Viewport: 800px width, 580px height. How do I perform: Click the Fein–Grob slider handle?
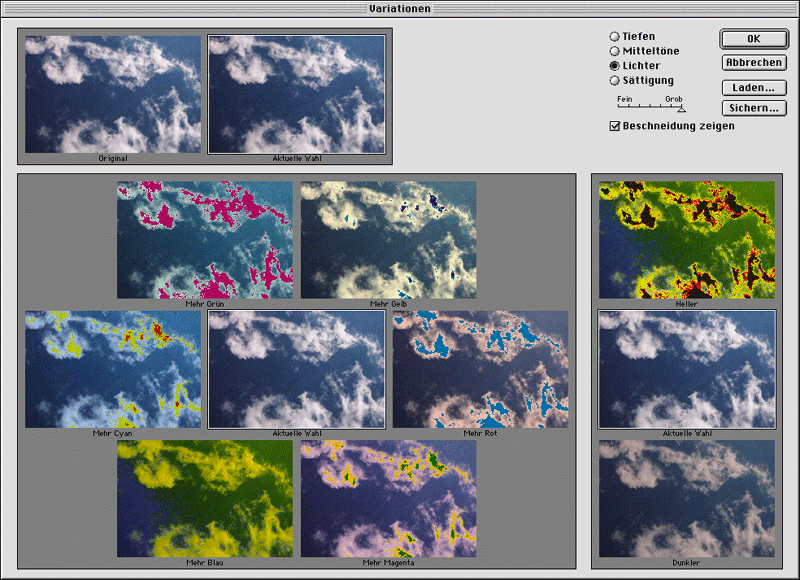point(682,108)
